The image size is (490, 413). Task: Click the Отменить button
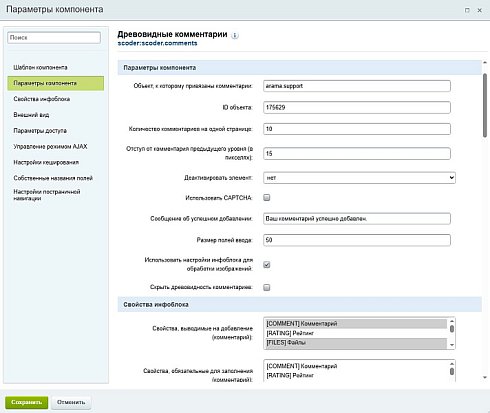[71, 402]
